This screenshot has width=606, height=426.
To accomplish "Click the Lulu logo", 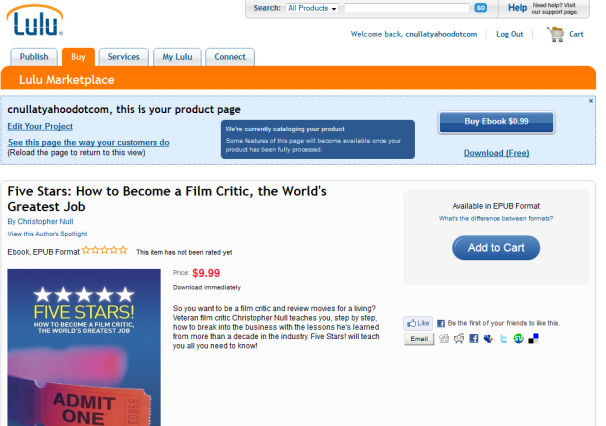I will (x=35, y=21).
